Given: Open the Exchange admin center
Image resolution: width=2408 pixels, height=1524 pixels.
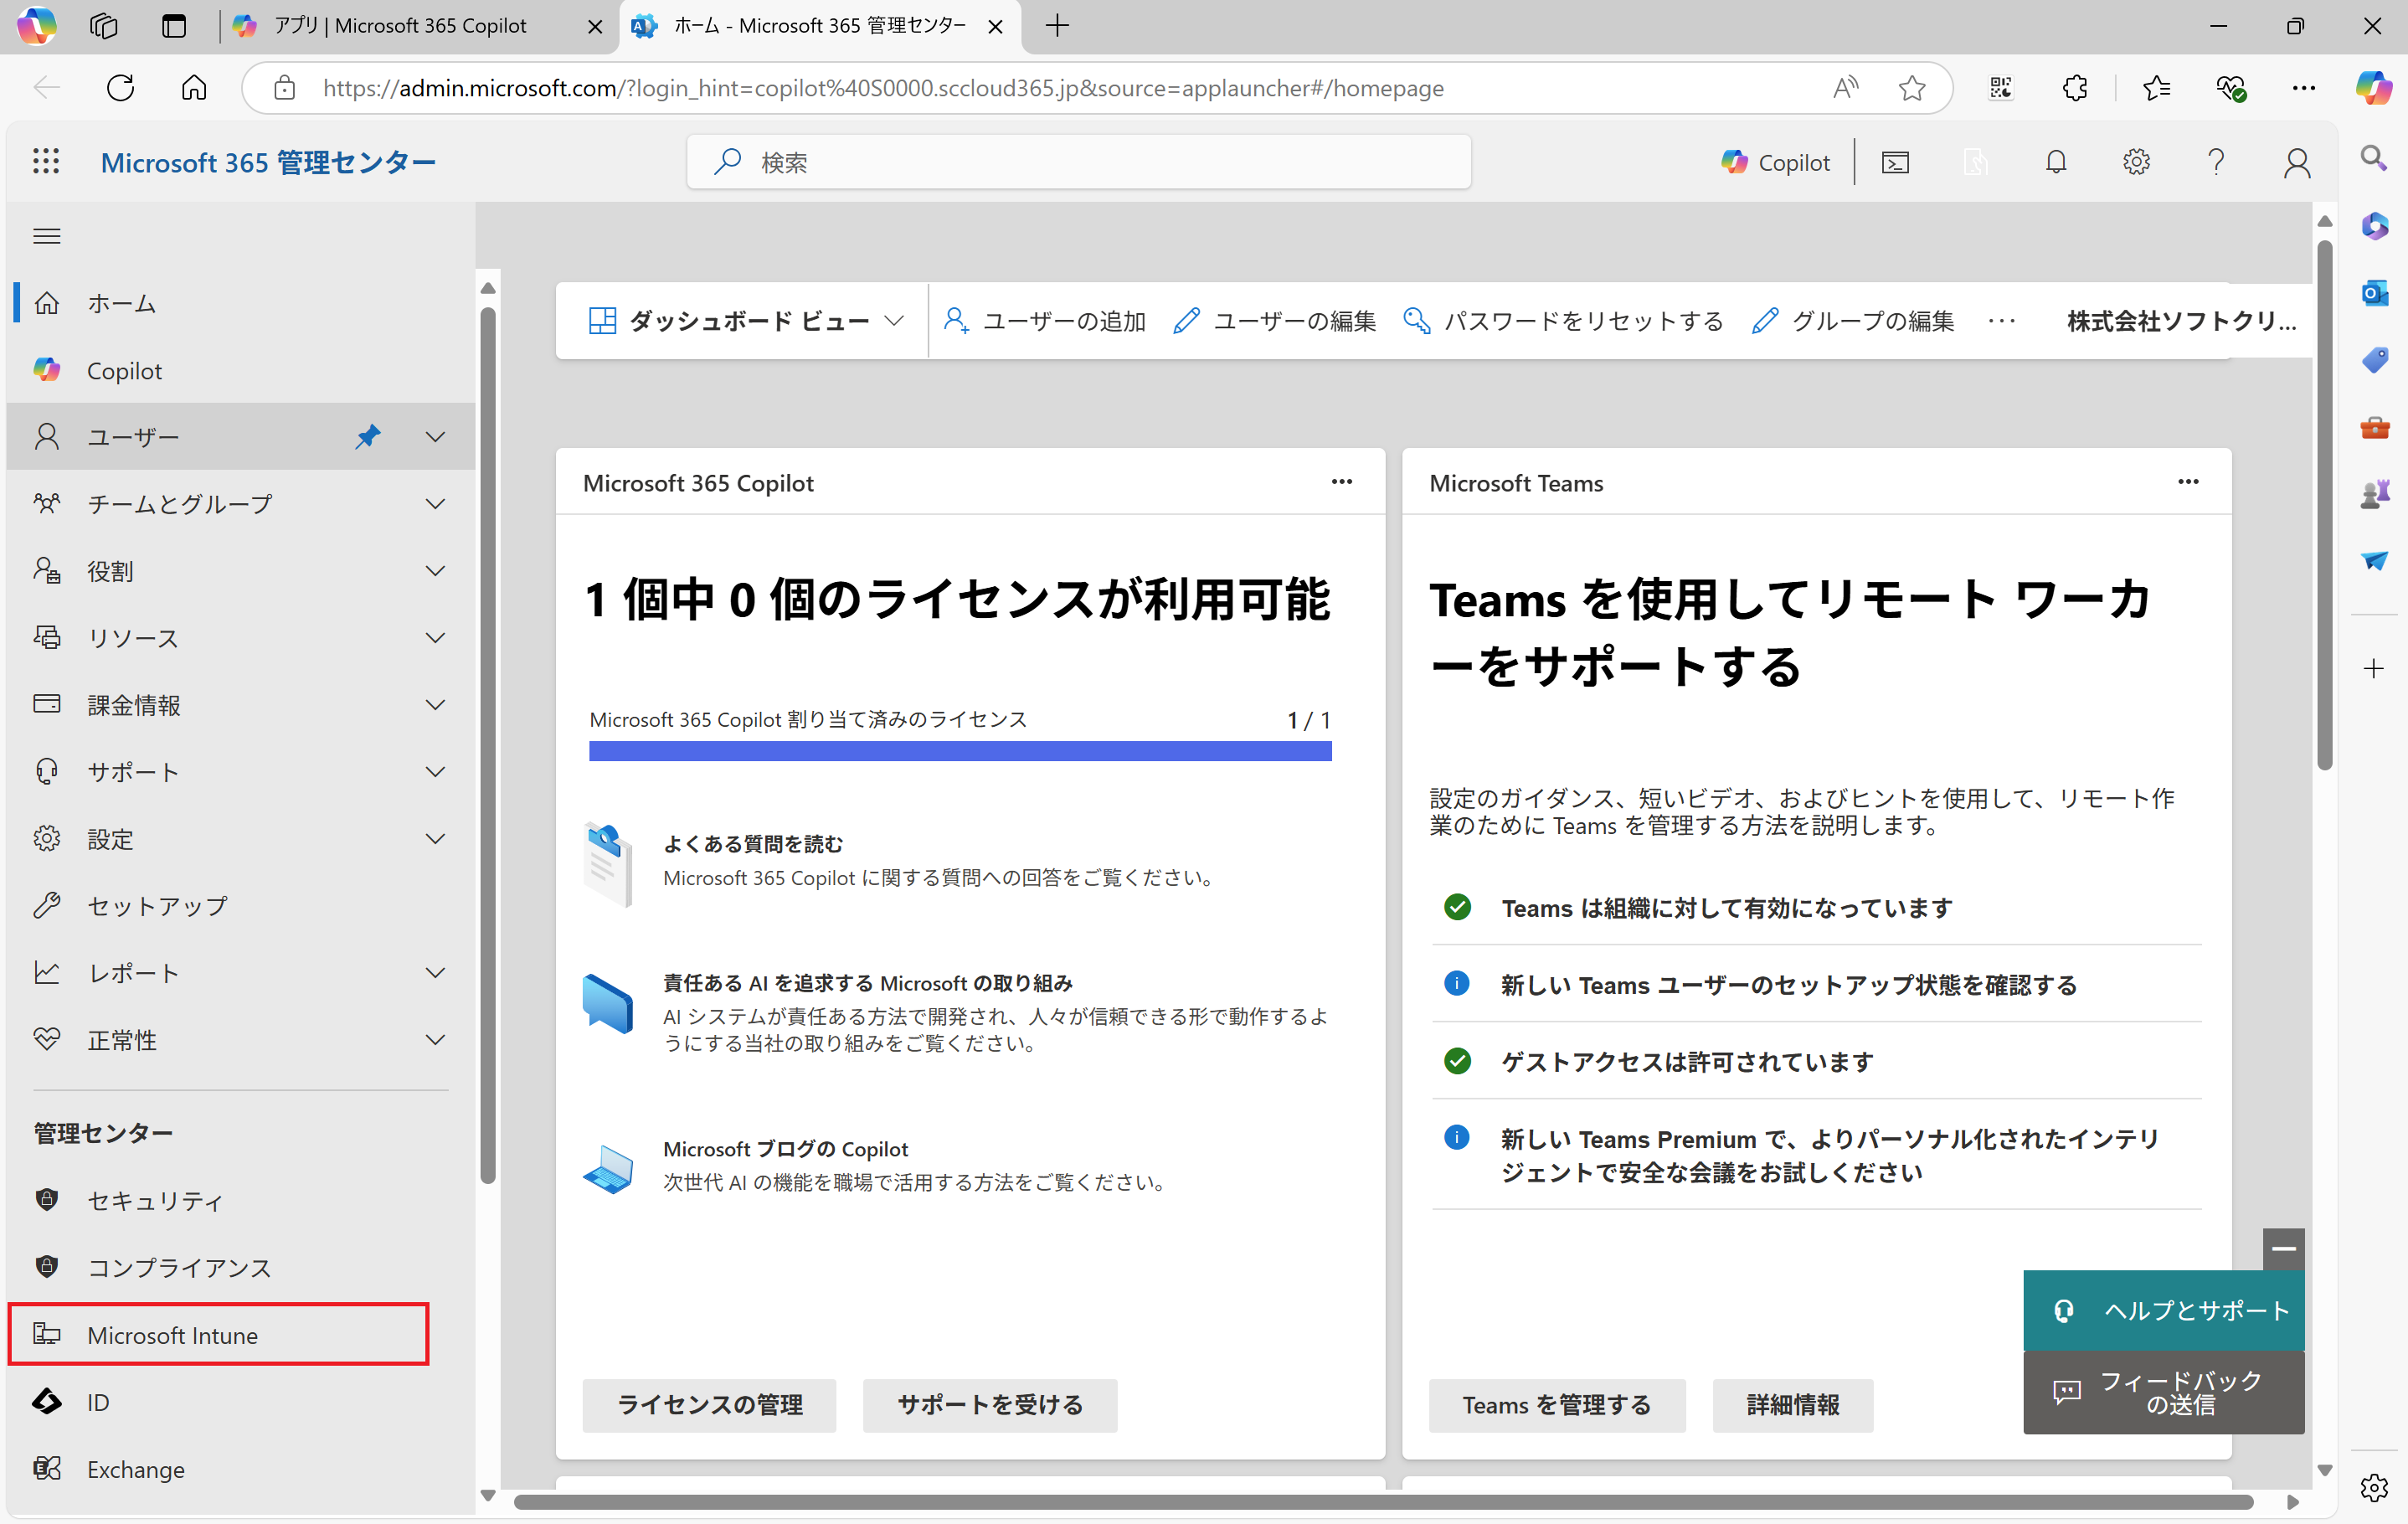Looking at the screenshot, I should (x=135, y=1469).
